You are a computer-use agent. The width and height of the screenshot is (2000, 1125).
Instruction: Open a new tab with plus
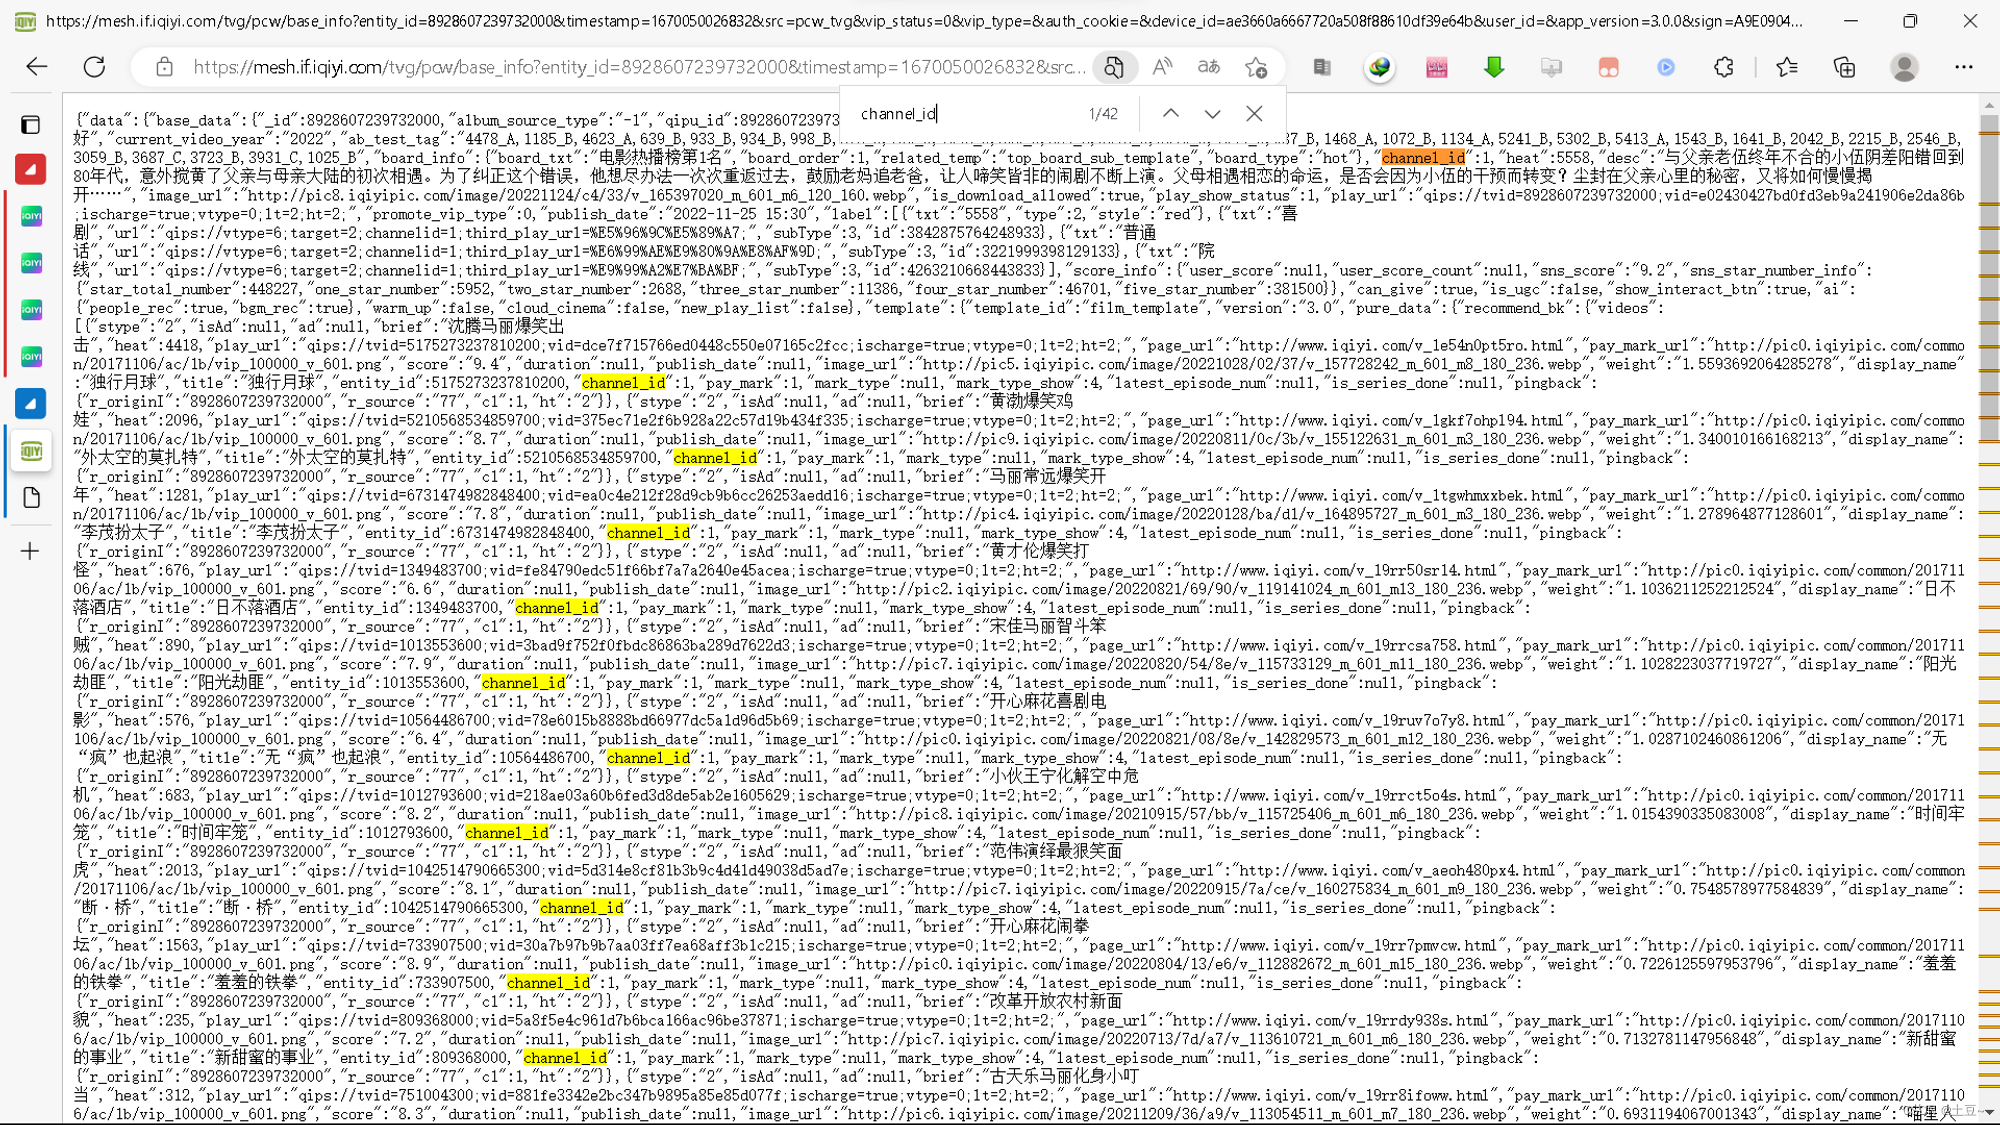pyautogui.click(x=31, y=551)
